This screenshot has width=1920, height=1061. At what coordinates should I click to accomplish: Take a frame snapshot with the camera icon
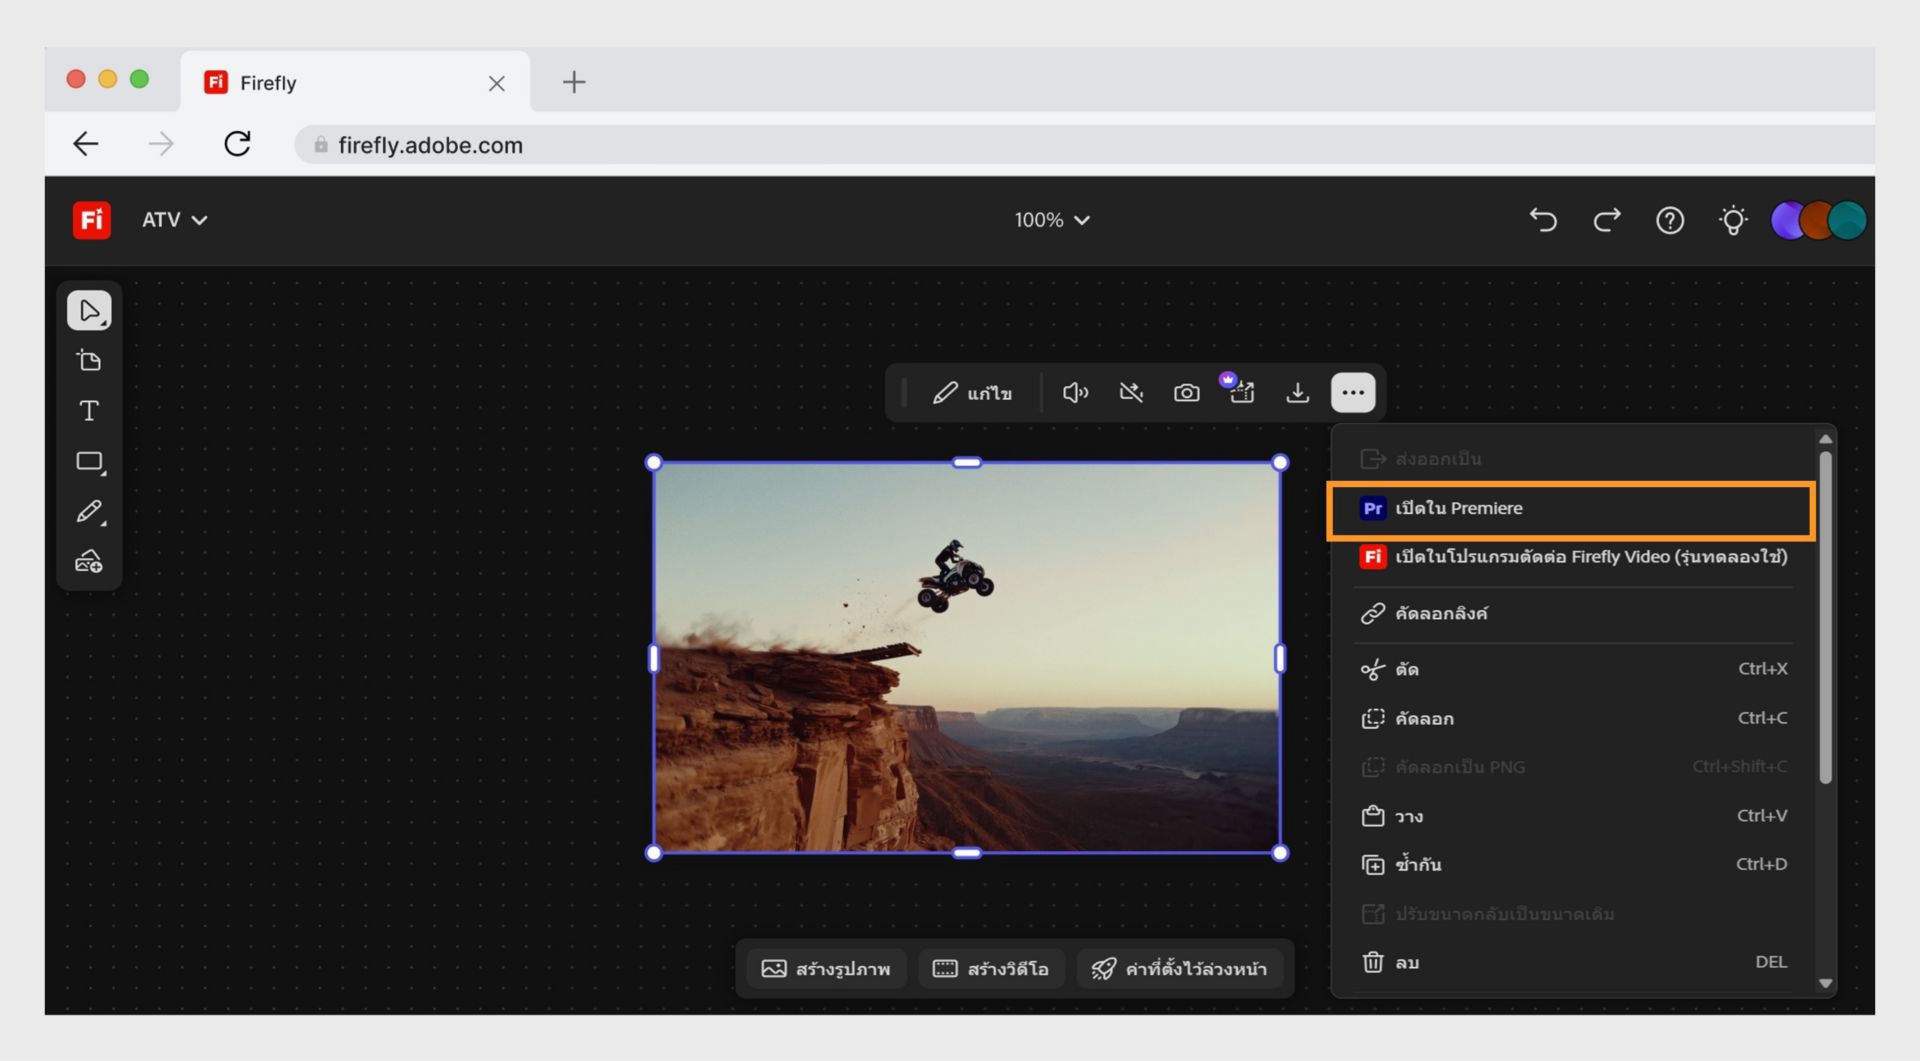coord(1186,392)
